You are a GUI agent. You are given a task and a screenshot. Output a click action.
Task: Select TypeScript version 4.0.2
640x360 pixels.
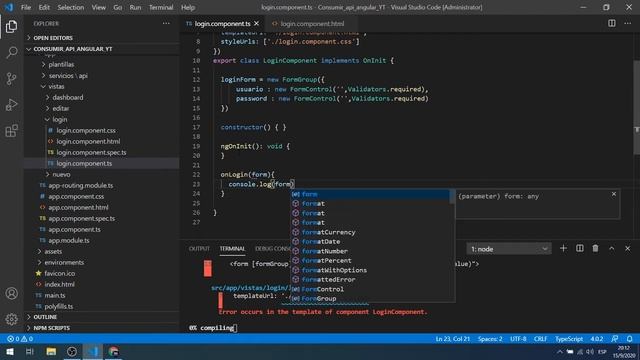(x=596, y=339)
